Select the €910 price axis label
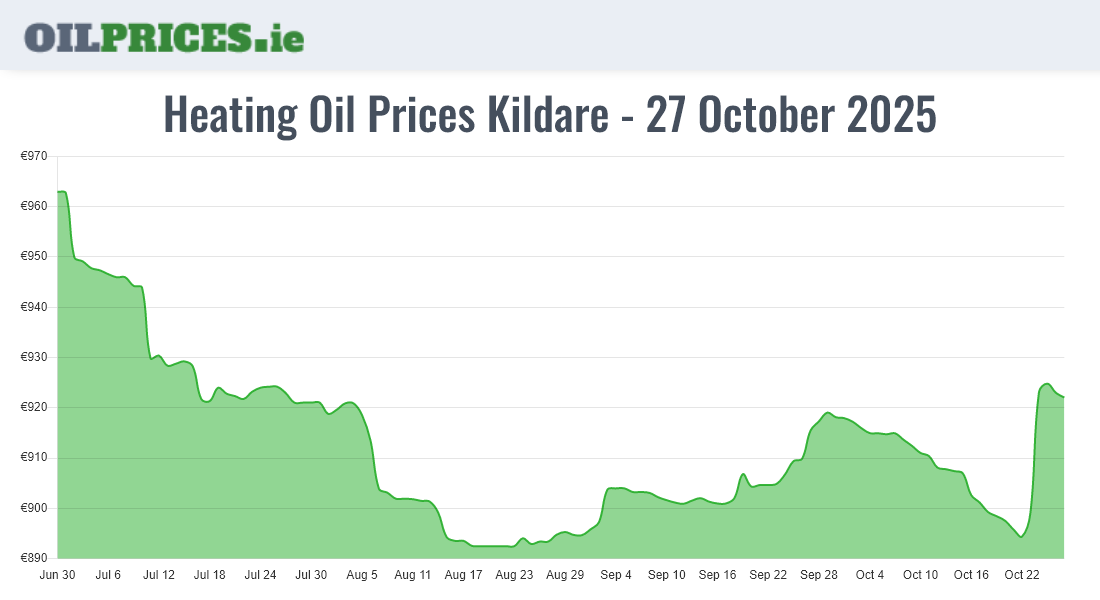This screenshot has width=1100, height=600. click(x=34, y=458)
